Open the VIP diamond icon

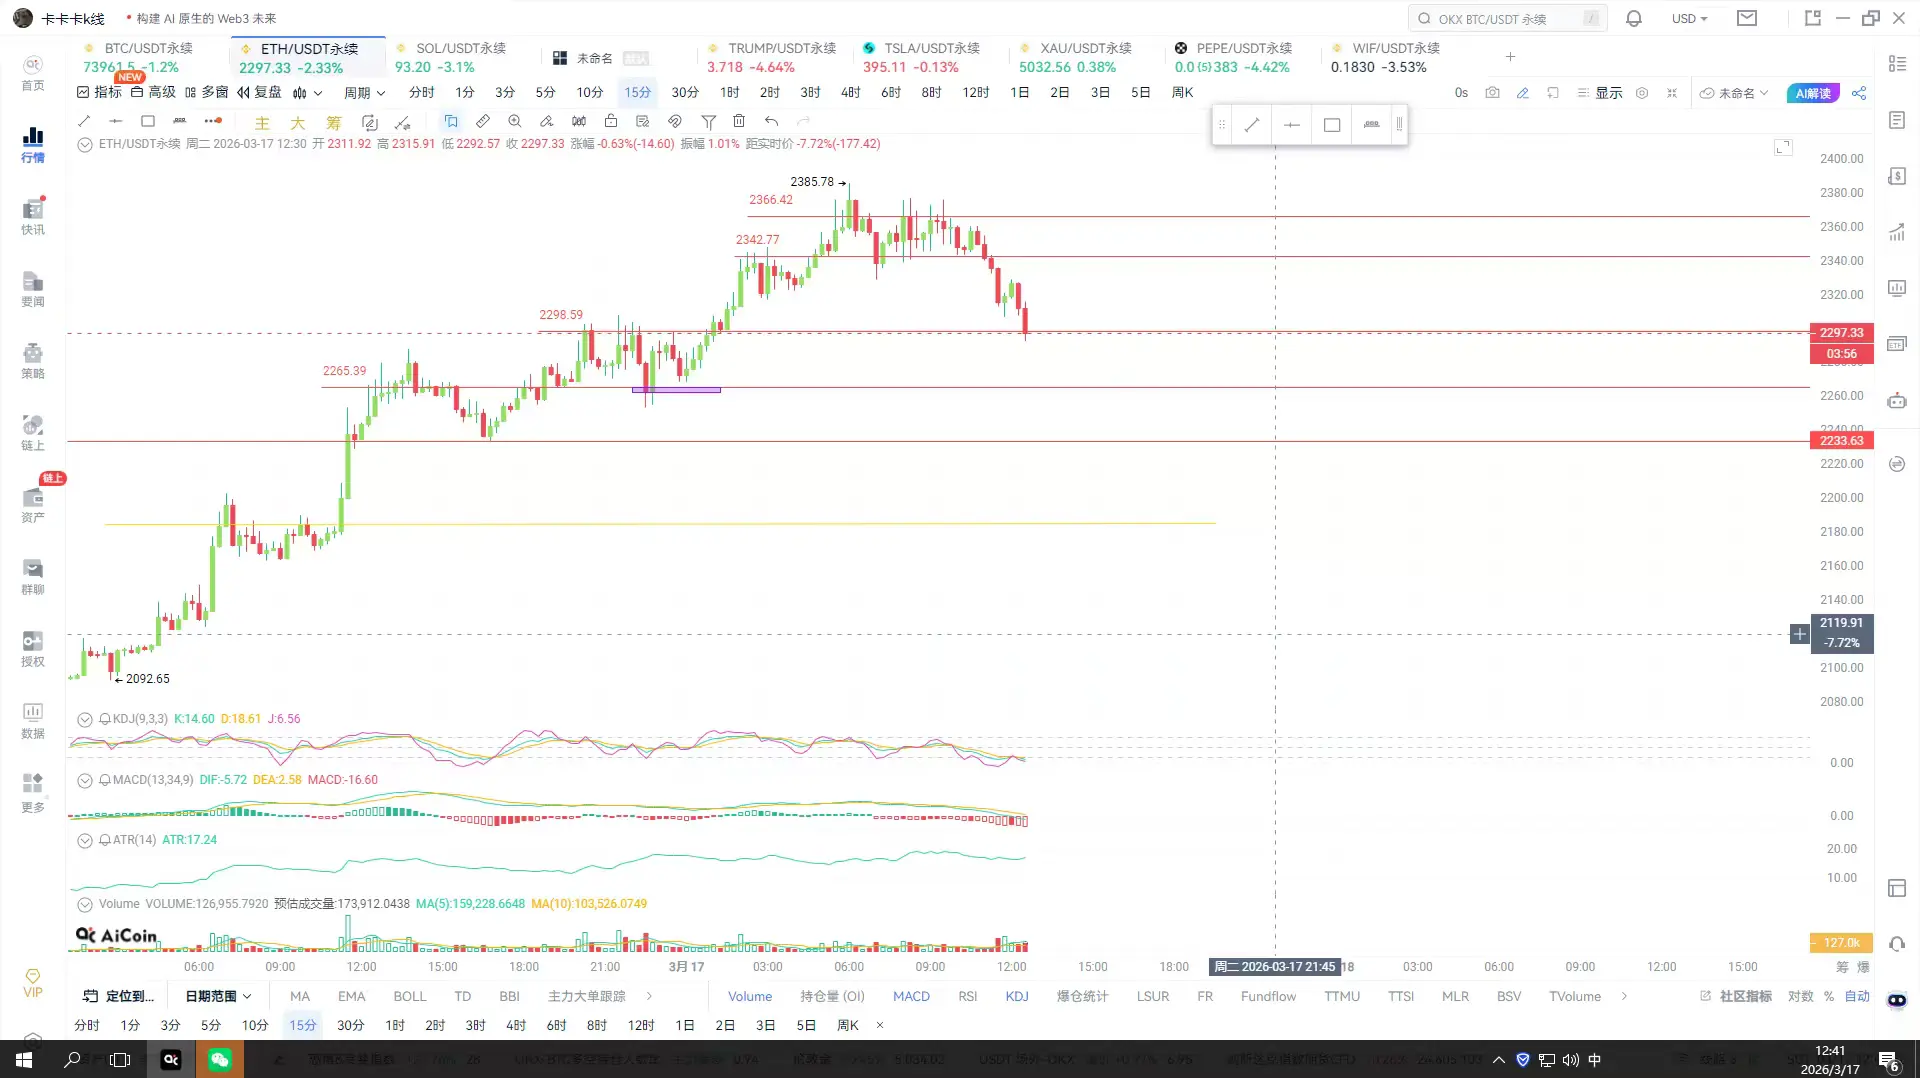pos(33,982)
